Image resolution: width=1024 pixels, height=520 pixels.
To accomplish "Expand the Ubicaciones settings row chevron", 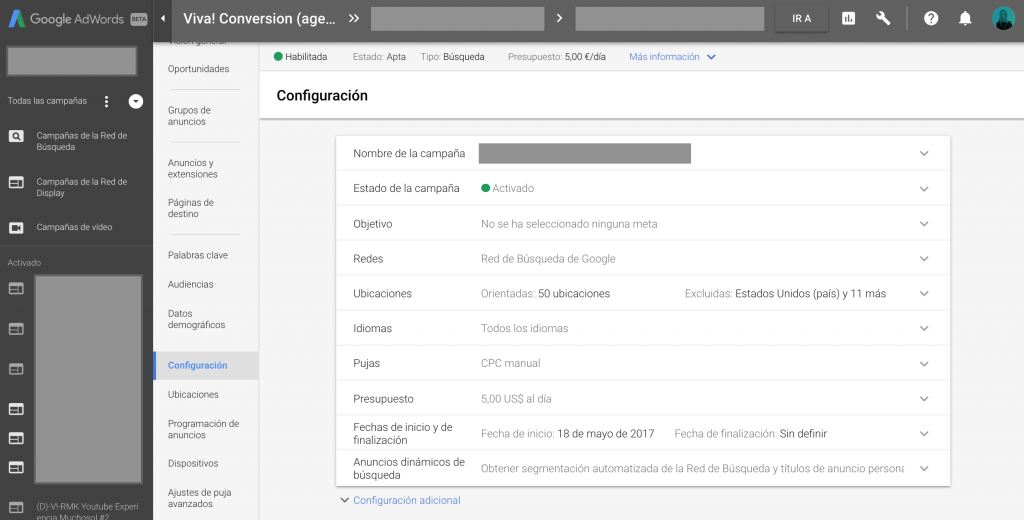I will pyautogui.click(x=924, y=294).
